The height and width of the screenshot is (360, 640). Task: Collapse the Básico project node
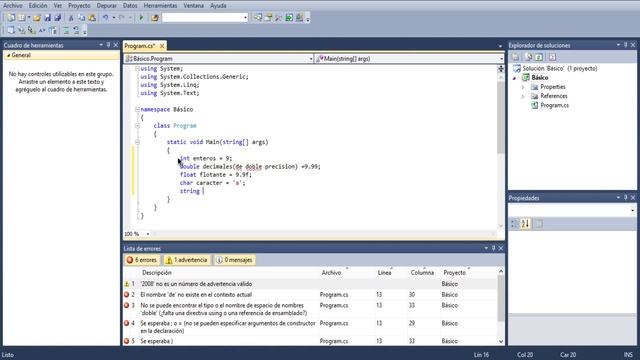tap(514, 78)
